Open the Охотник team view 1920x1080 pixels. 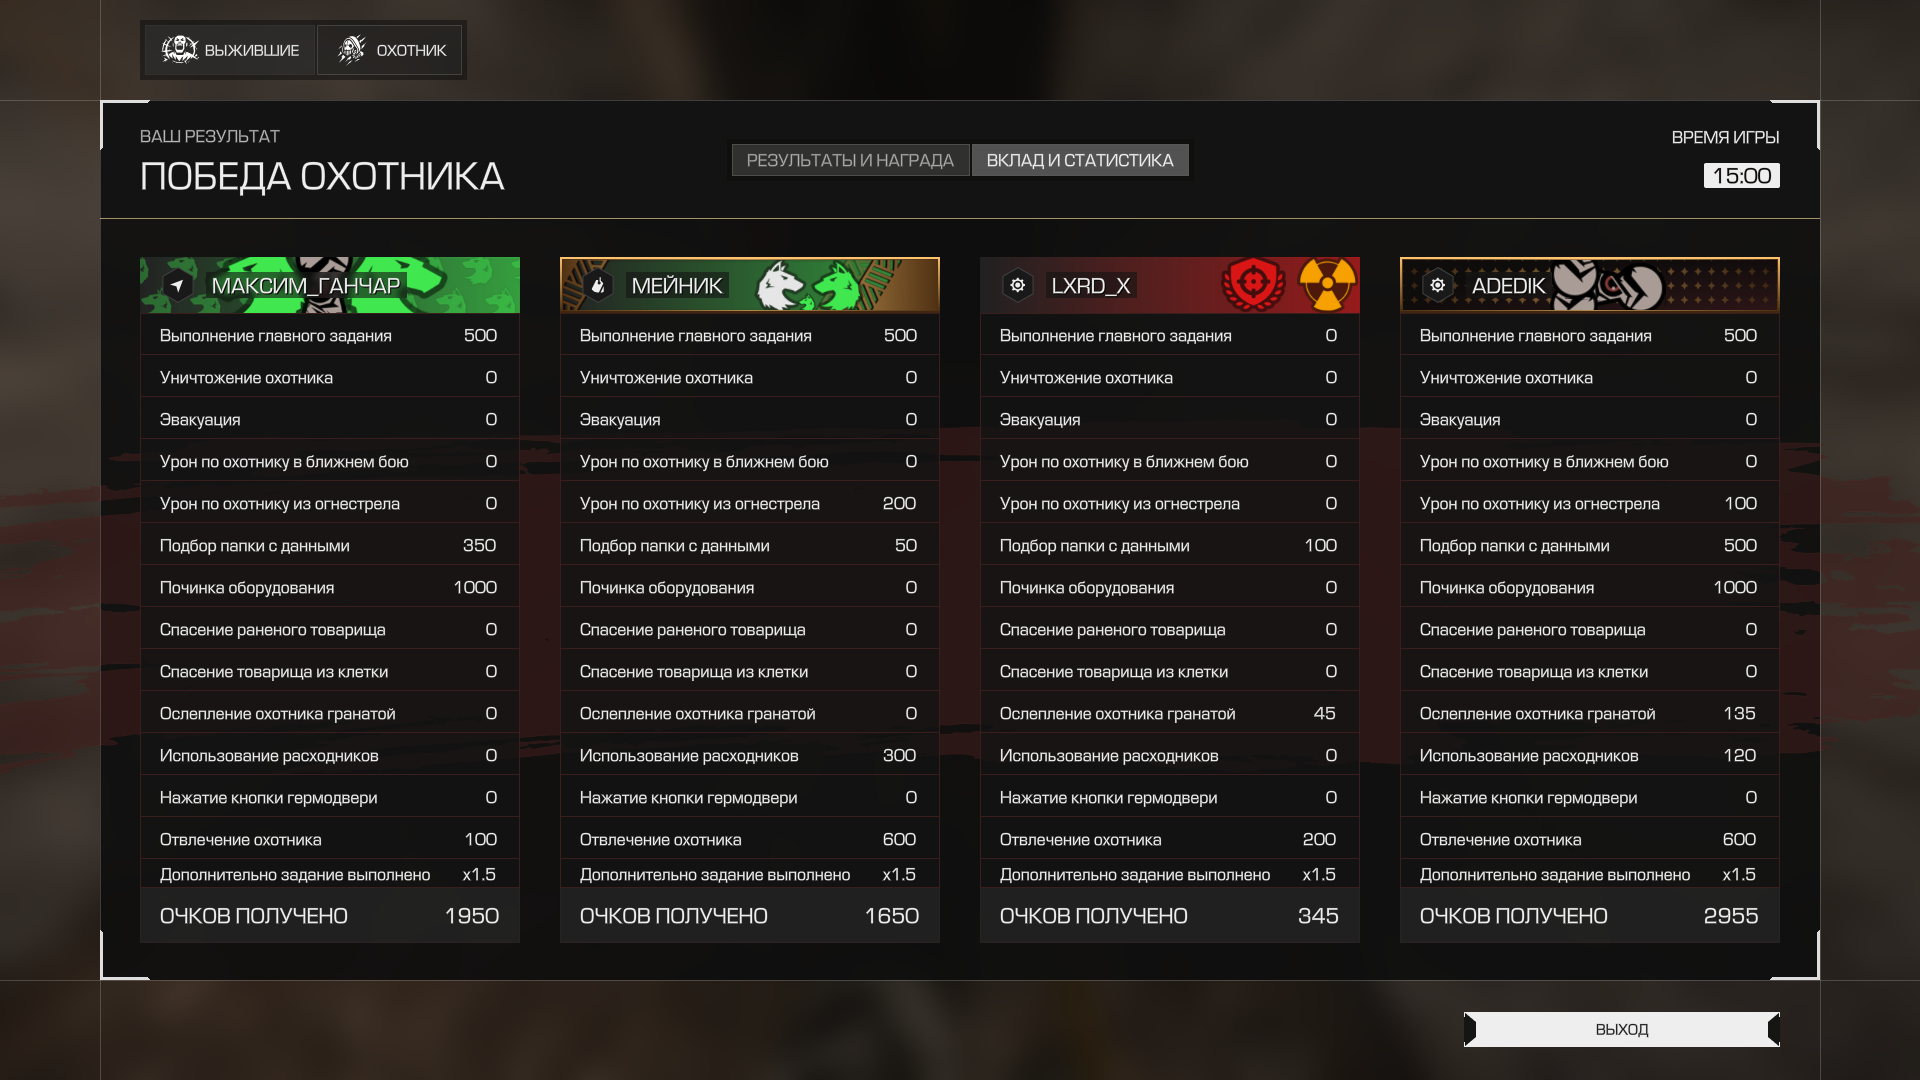click(390, 50)
